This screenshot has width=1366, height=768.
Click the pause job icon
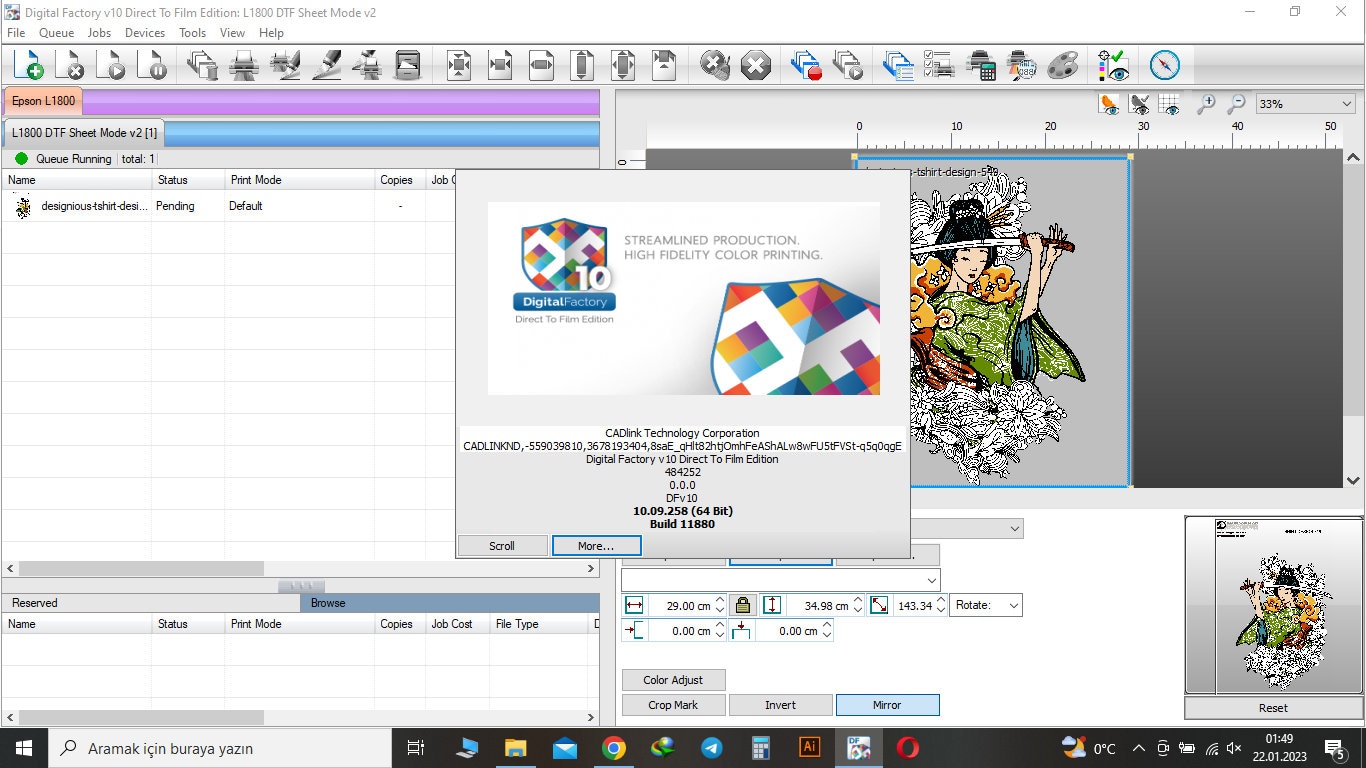coord(153,65)
